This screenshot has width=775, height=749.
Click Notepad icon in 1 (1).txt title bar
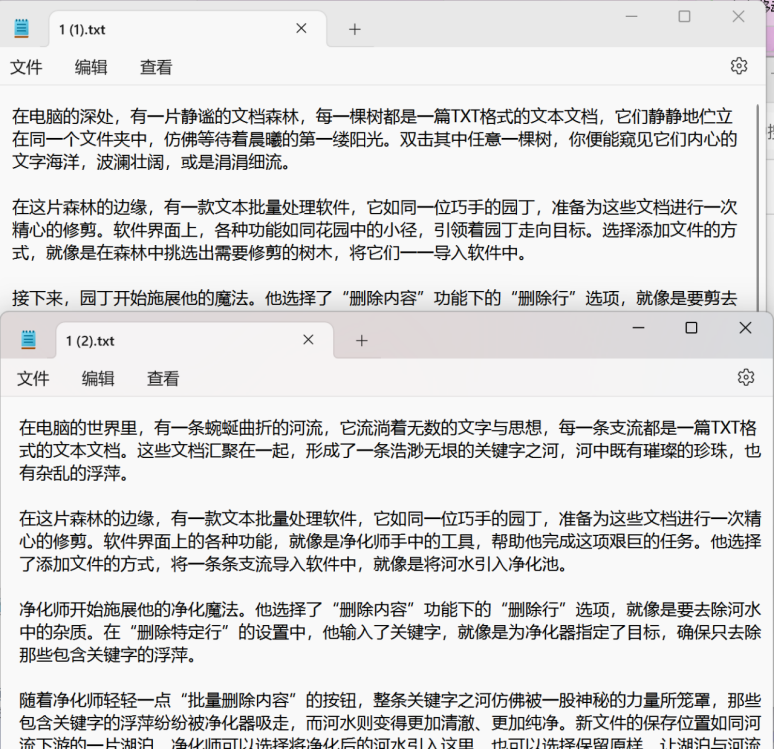(22, 29)
